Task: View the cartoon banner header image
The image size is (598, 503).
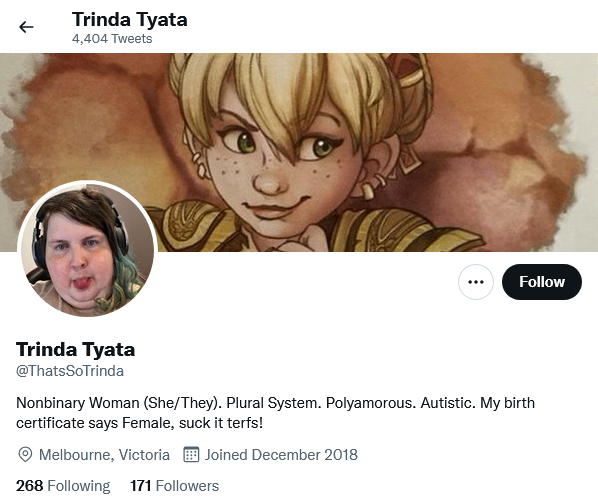Action: click(299, 152)
